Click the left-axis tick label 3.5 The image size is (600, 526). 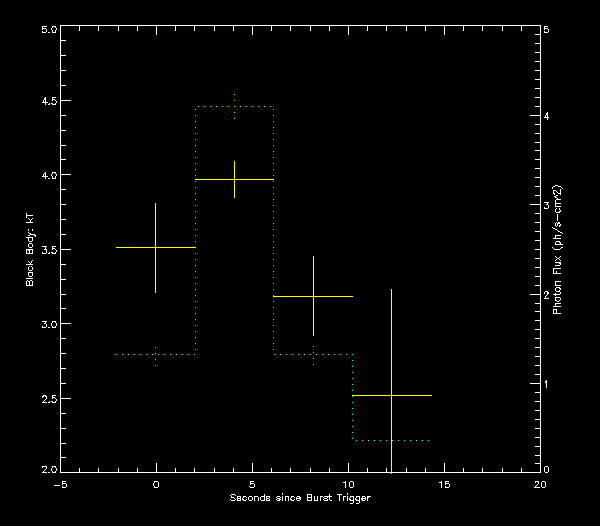[x=46, y=250]
